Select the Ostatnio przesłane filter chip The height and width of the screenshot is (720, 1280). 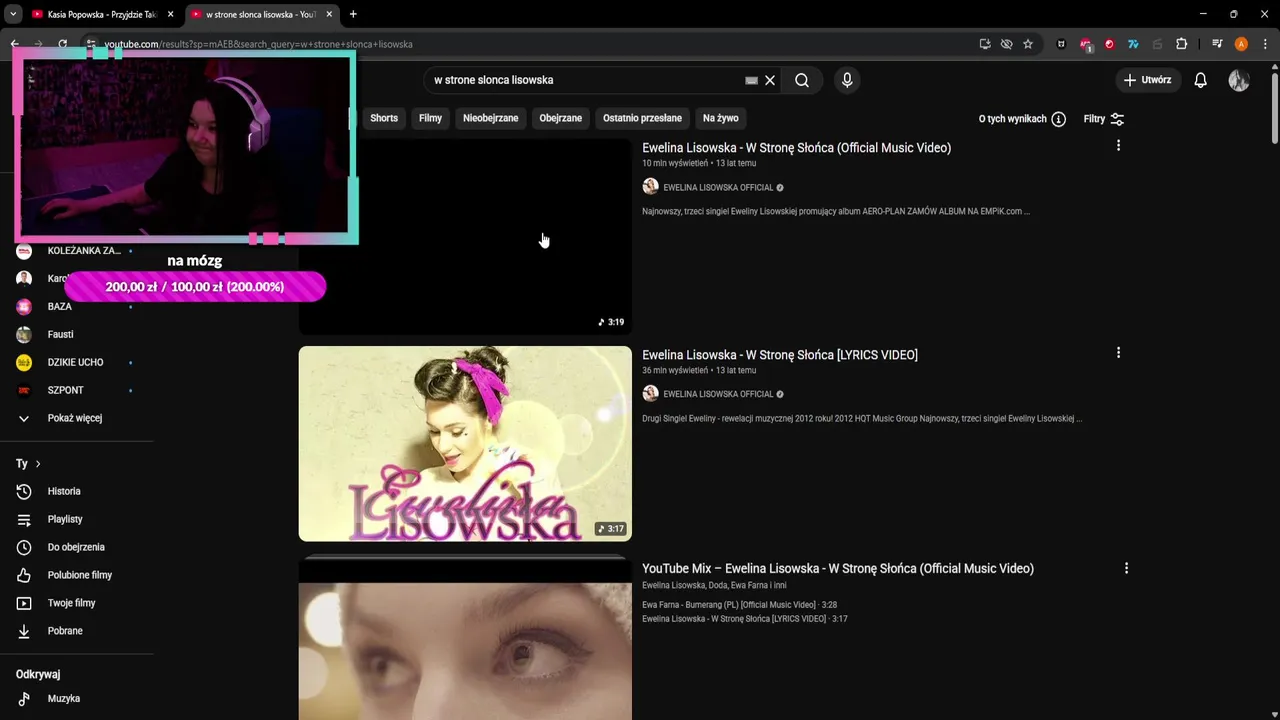tap(642, 118)
